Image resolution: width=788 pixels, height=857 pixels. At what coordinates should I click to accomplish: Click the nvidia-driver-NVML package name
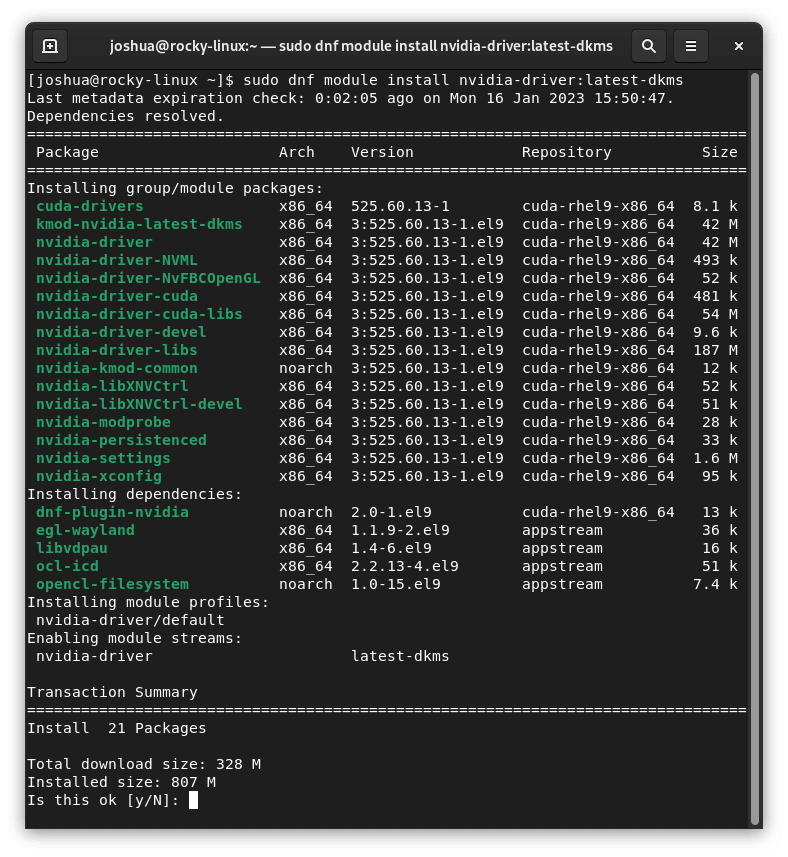(117, 260)
